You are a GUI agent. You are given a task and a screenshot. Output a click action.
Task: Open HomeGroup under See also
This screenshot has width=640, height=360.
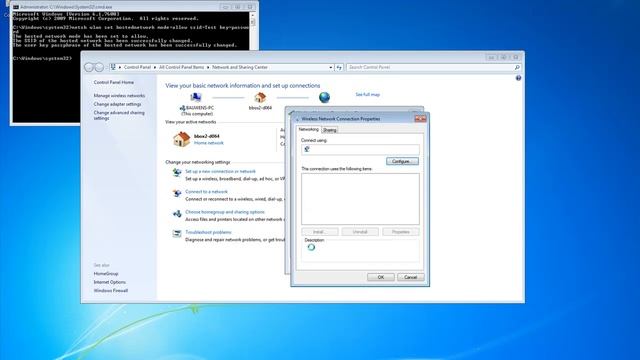coord(106,274)
